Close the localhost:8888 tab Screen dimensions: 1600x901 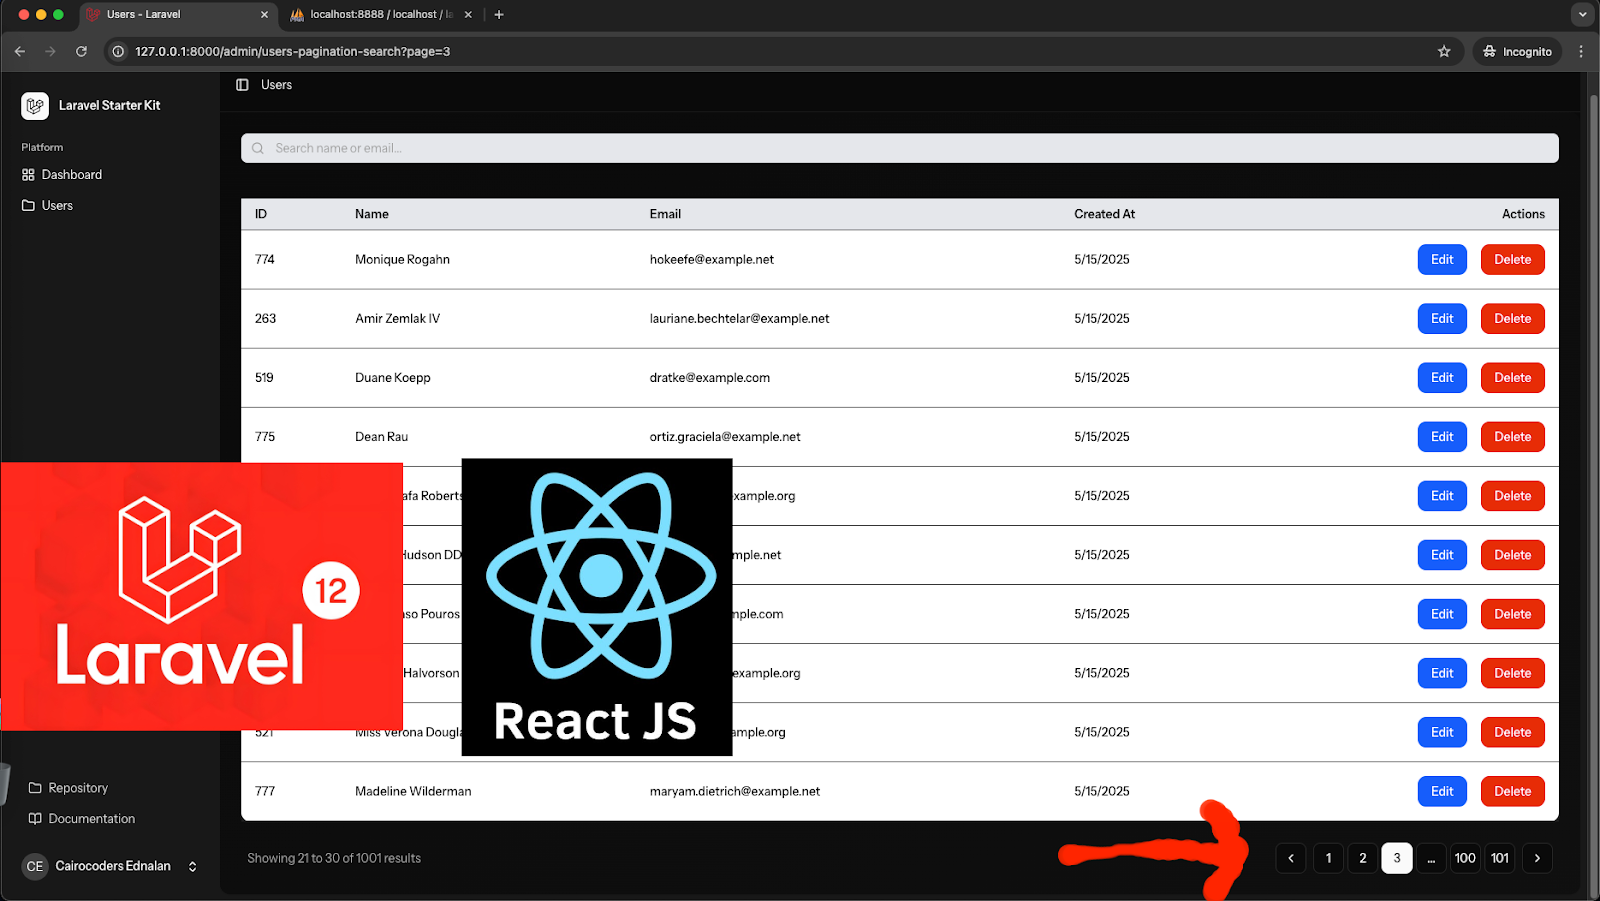click(x=468, y=15)
